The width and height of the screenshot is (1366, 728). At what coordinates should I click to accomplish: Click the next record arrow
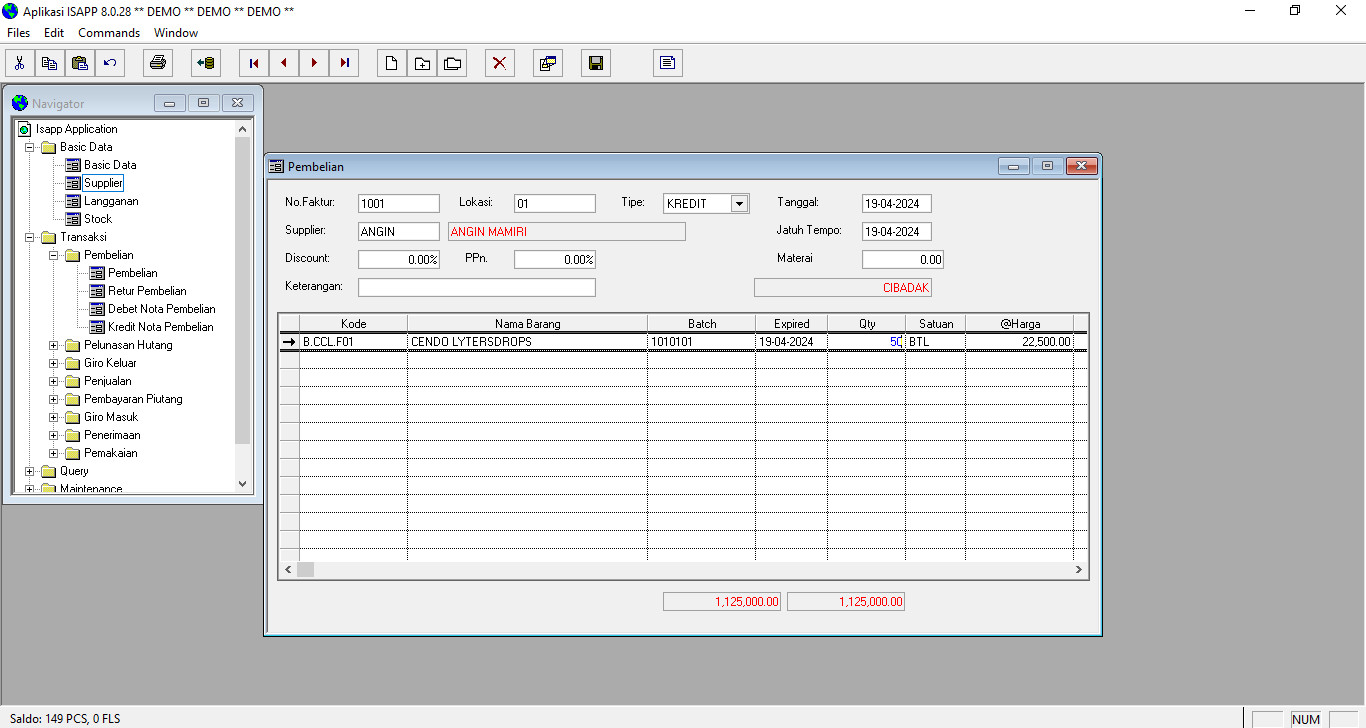point(314,63)
